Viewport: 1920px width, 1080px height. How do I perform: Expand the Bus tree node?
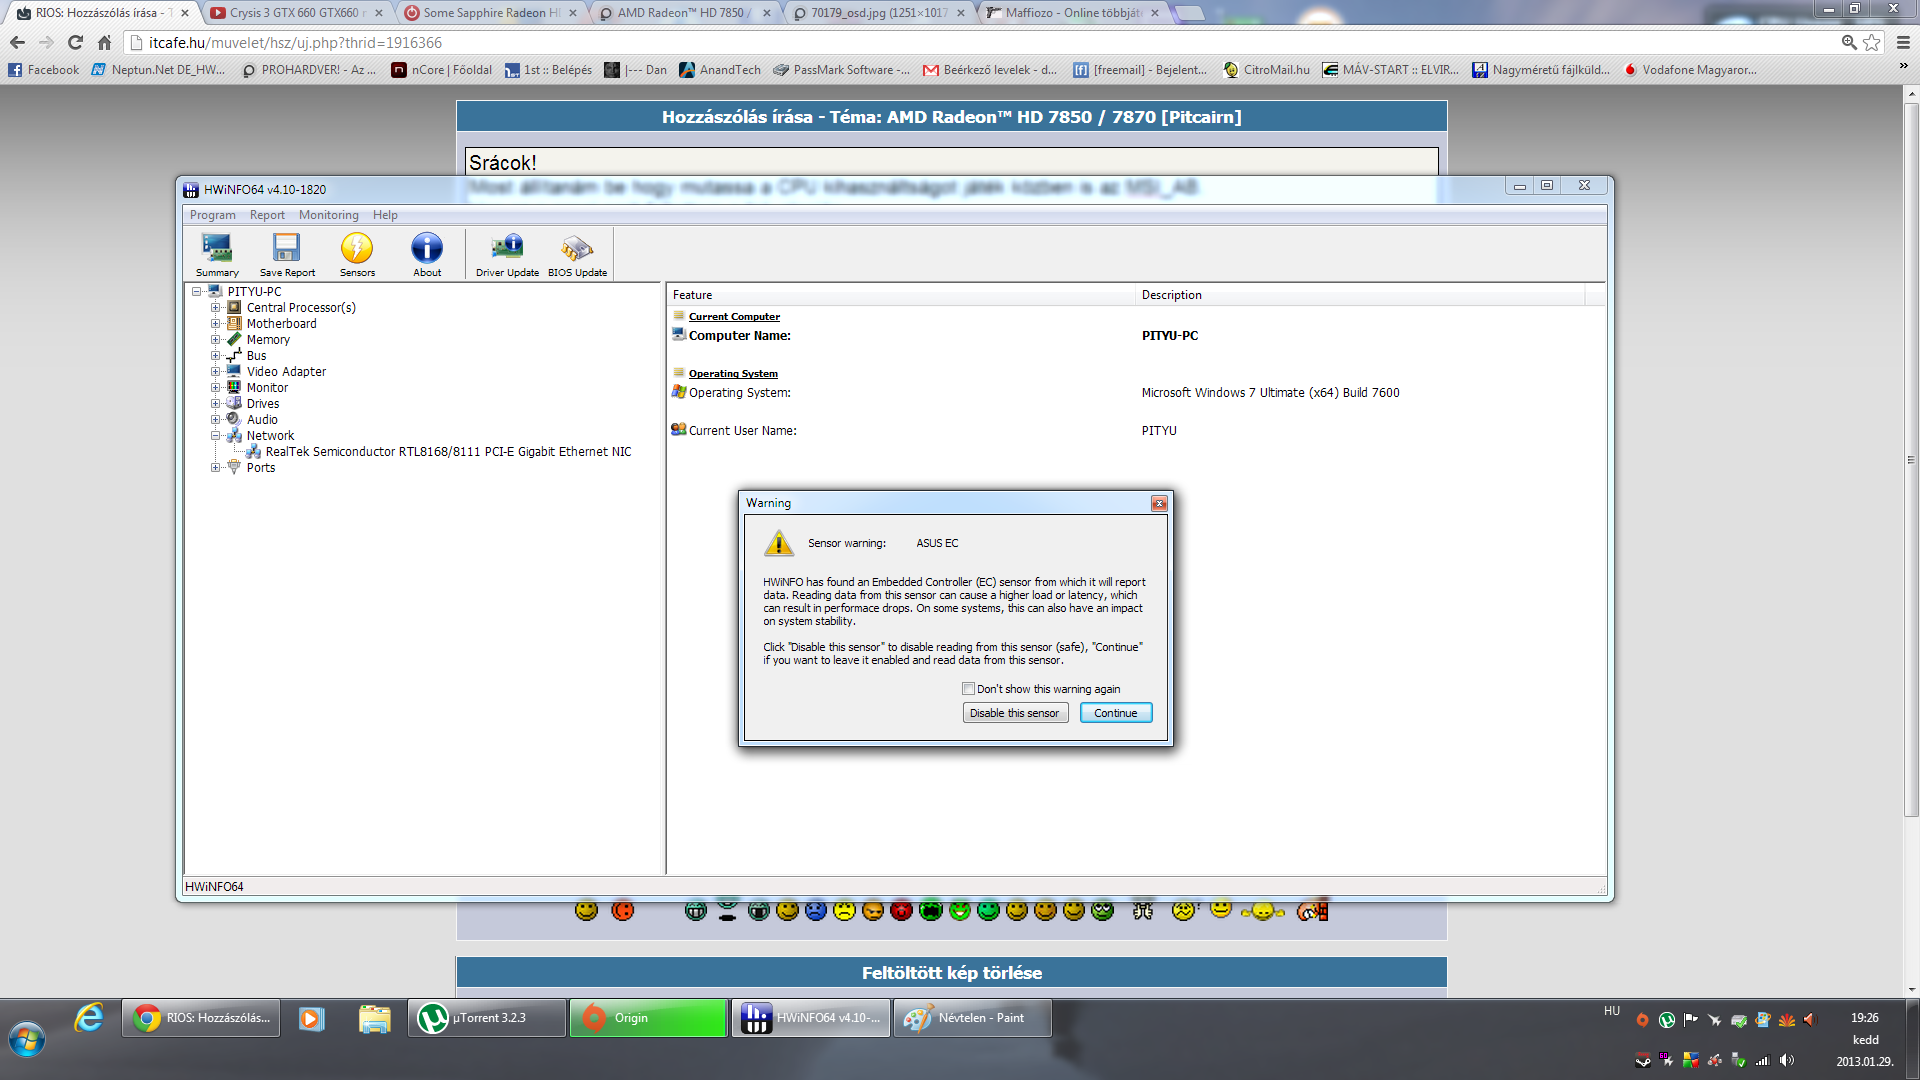[215, 356]
